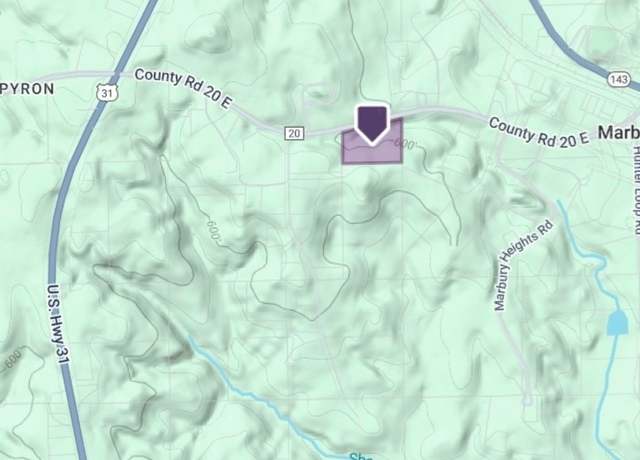Screen dimensions: 640x460
Task: Click the western County Rd 20 E label
Action: pyautogui.click(x=182, y=89)
